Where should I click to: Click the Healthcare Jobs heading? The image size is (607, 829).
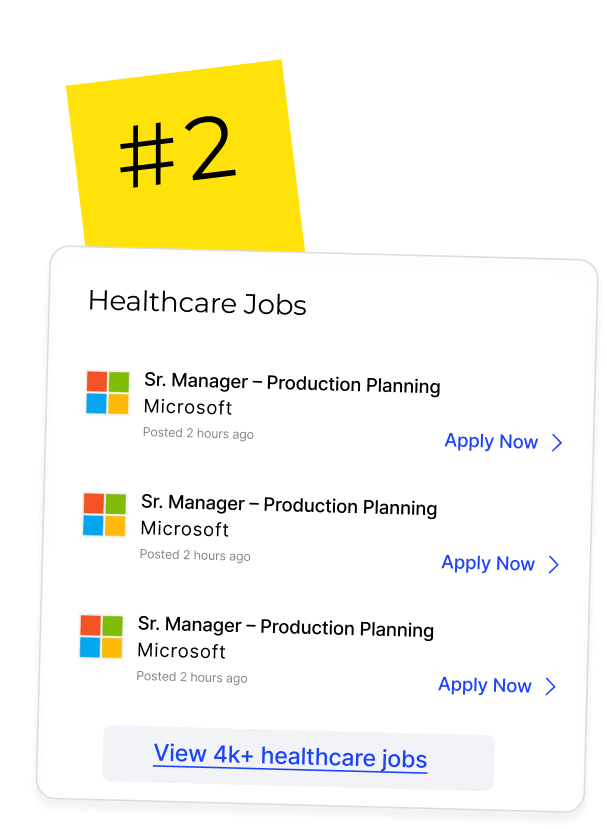coord(197,302)
